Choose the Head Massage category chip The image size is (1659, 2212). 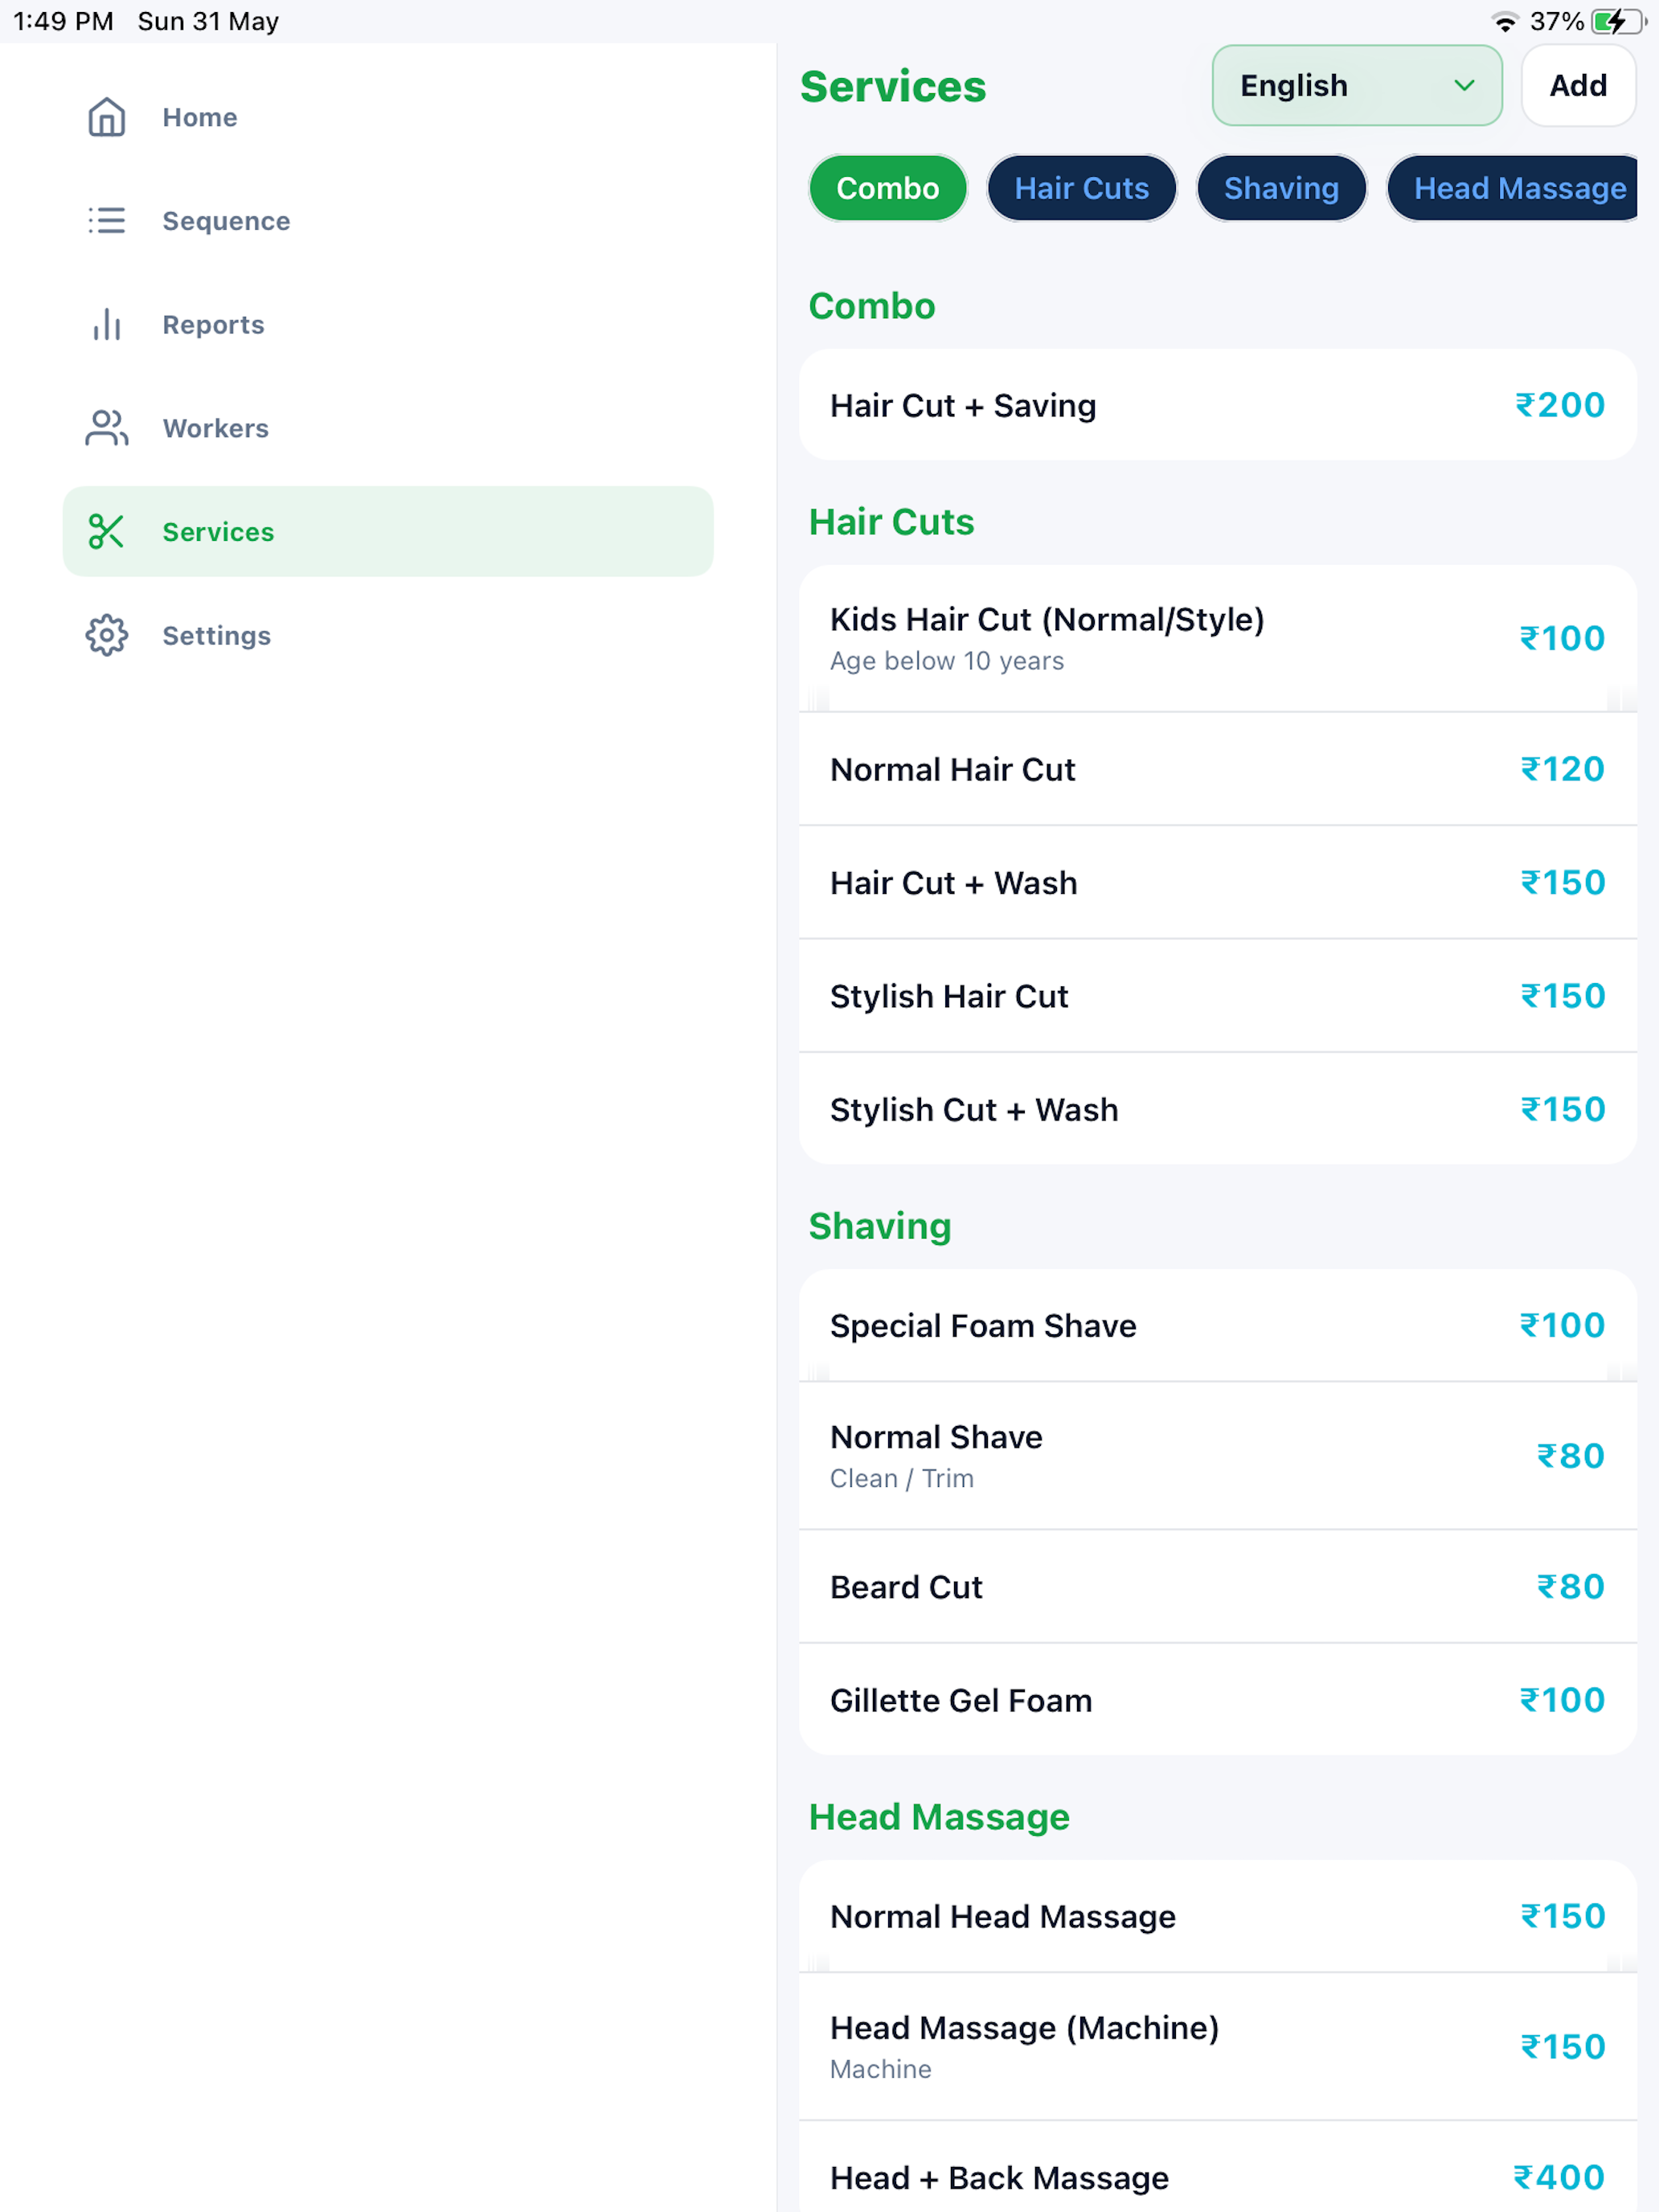coord(1512,188)
